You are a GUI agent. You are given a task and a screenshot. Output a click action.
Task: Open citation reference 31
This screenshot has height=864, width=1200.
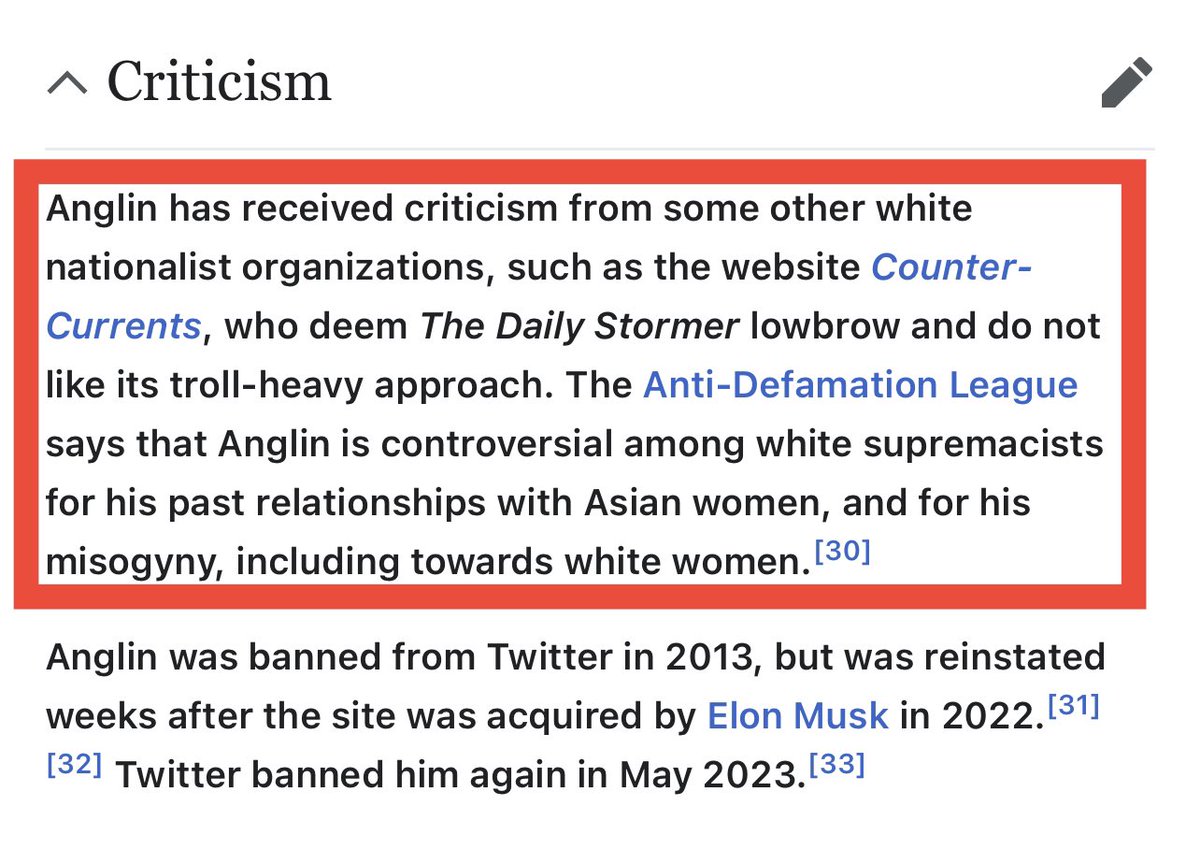point(1074,707)
